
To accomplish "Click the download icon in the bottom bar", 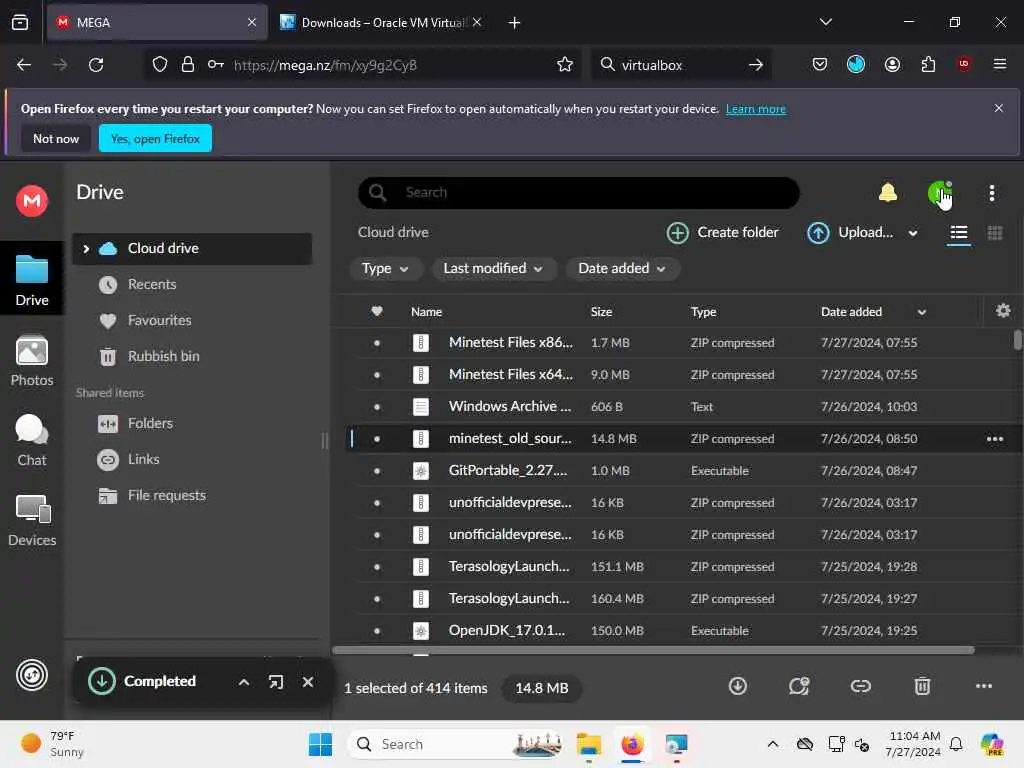I will pos(737,686).
